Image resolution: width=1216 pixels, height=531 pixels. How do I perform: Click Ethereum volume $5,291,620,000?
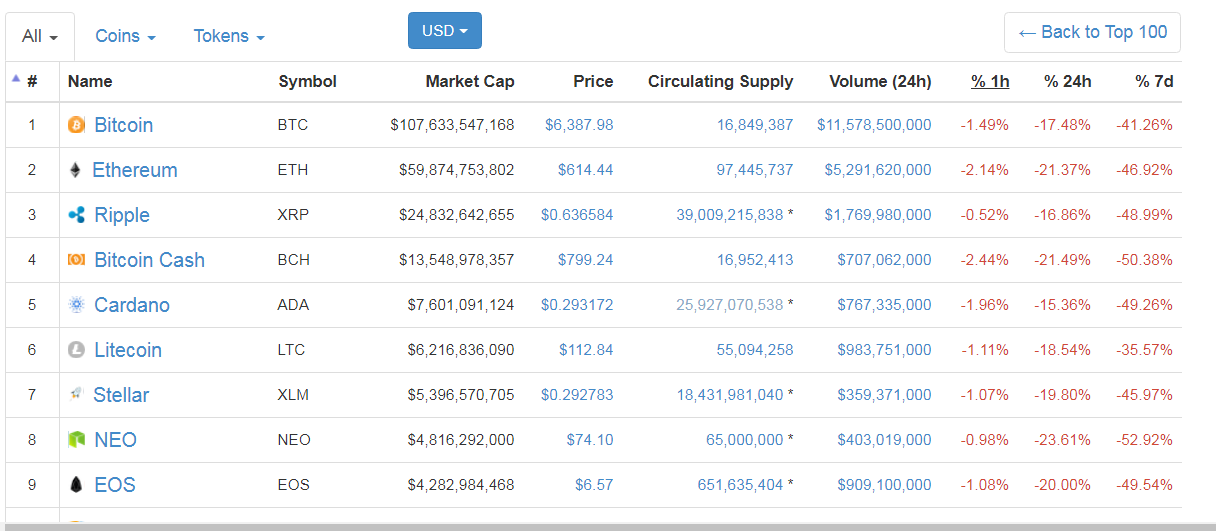[878, 170]
